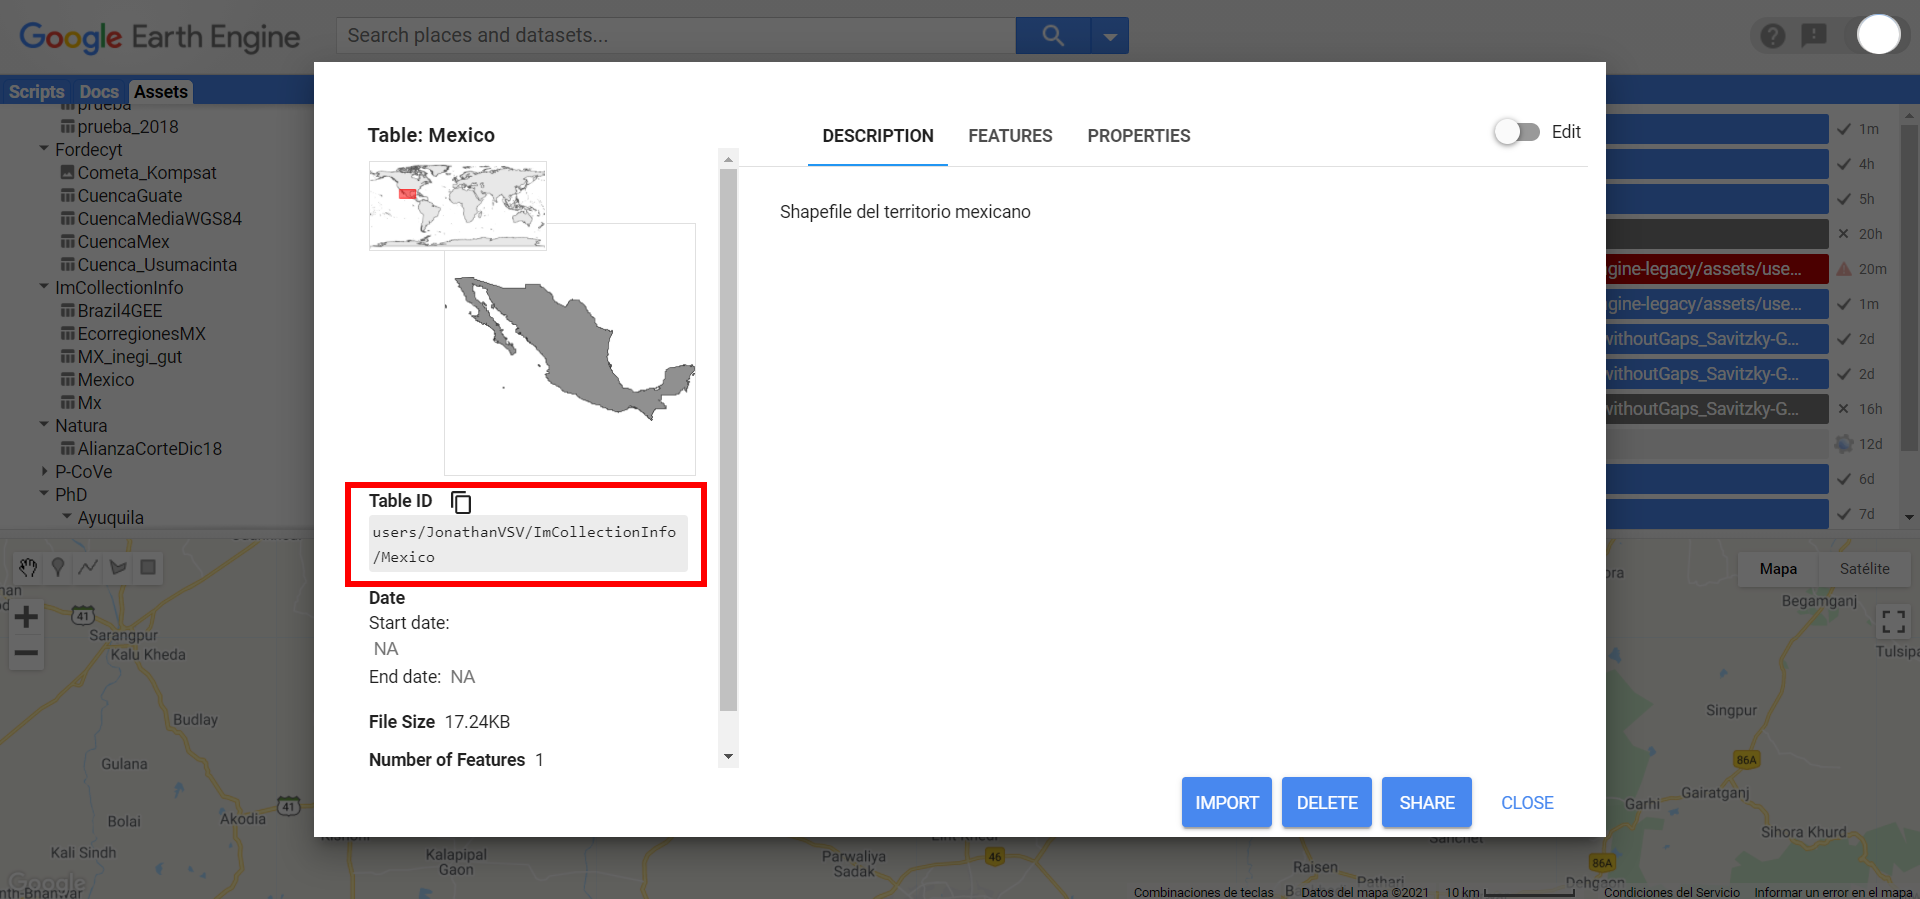Click the search magnifier button
Screen dimensions: 1920x899
point(1053,36)
